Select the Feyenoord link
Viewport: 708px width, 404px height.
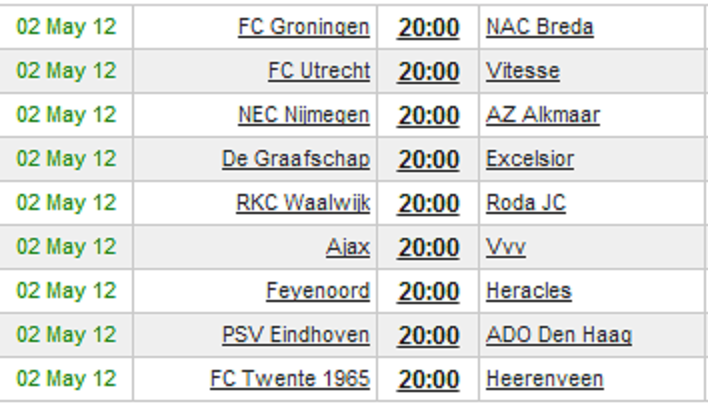pos(318,291)
